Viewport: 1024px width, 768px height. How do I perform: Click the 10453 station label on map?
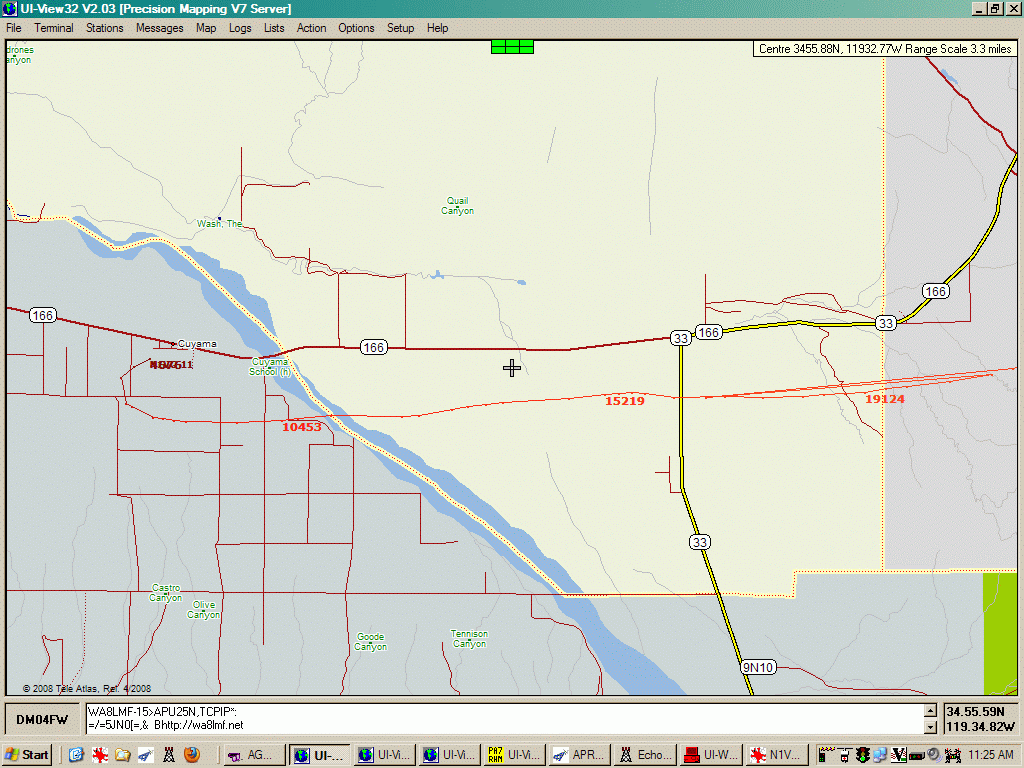pos(302,427)
